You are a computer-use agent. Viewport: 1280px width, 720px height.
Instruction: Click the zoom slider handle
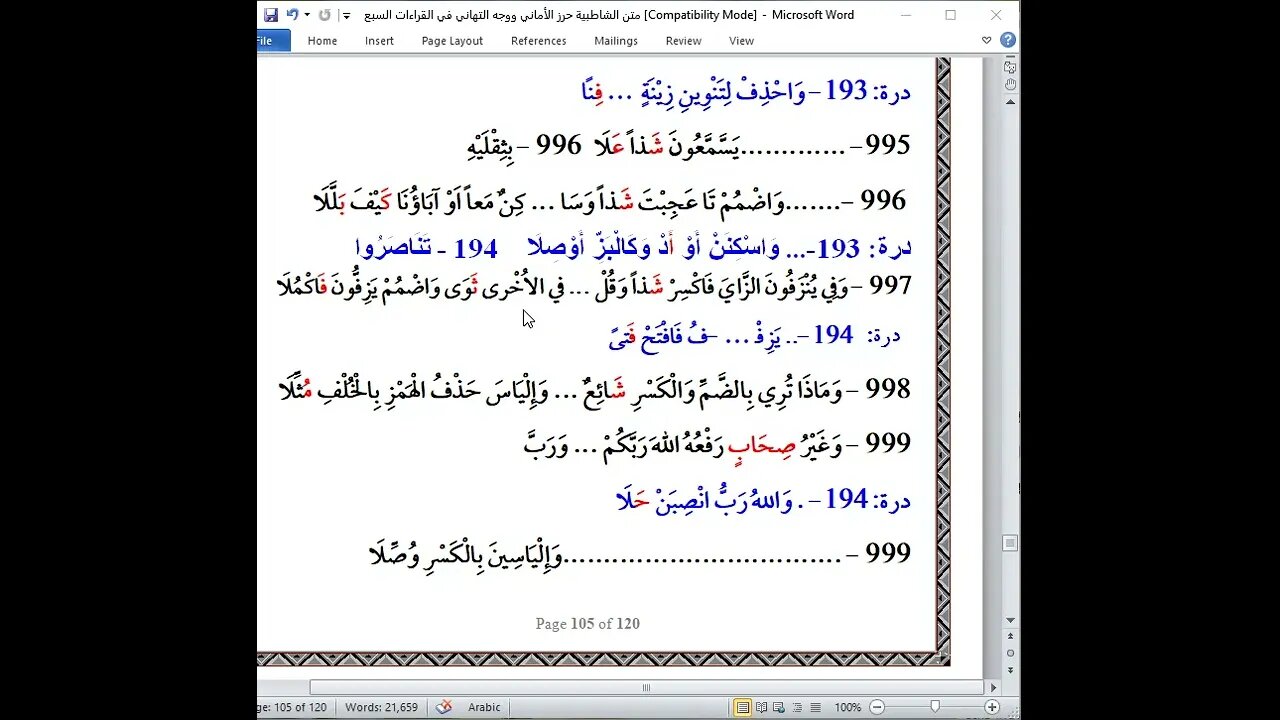[935, 707]
